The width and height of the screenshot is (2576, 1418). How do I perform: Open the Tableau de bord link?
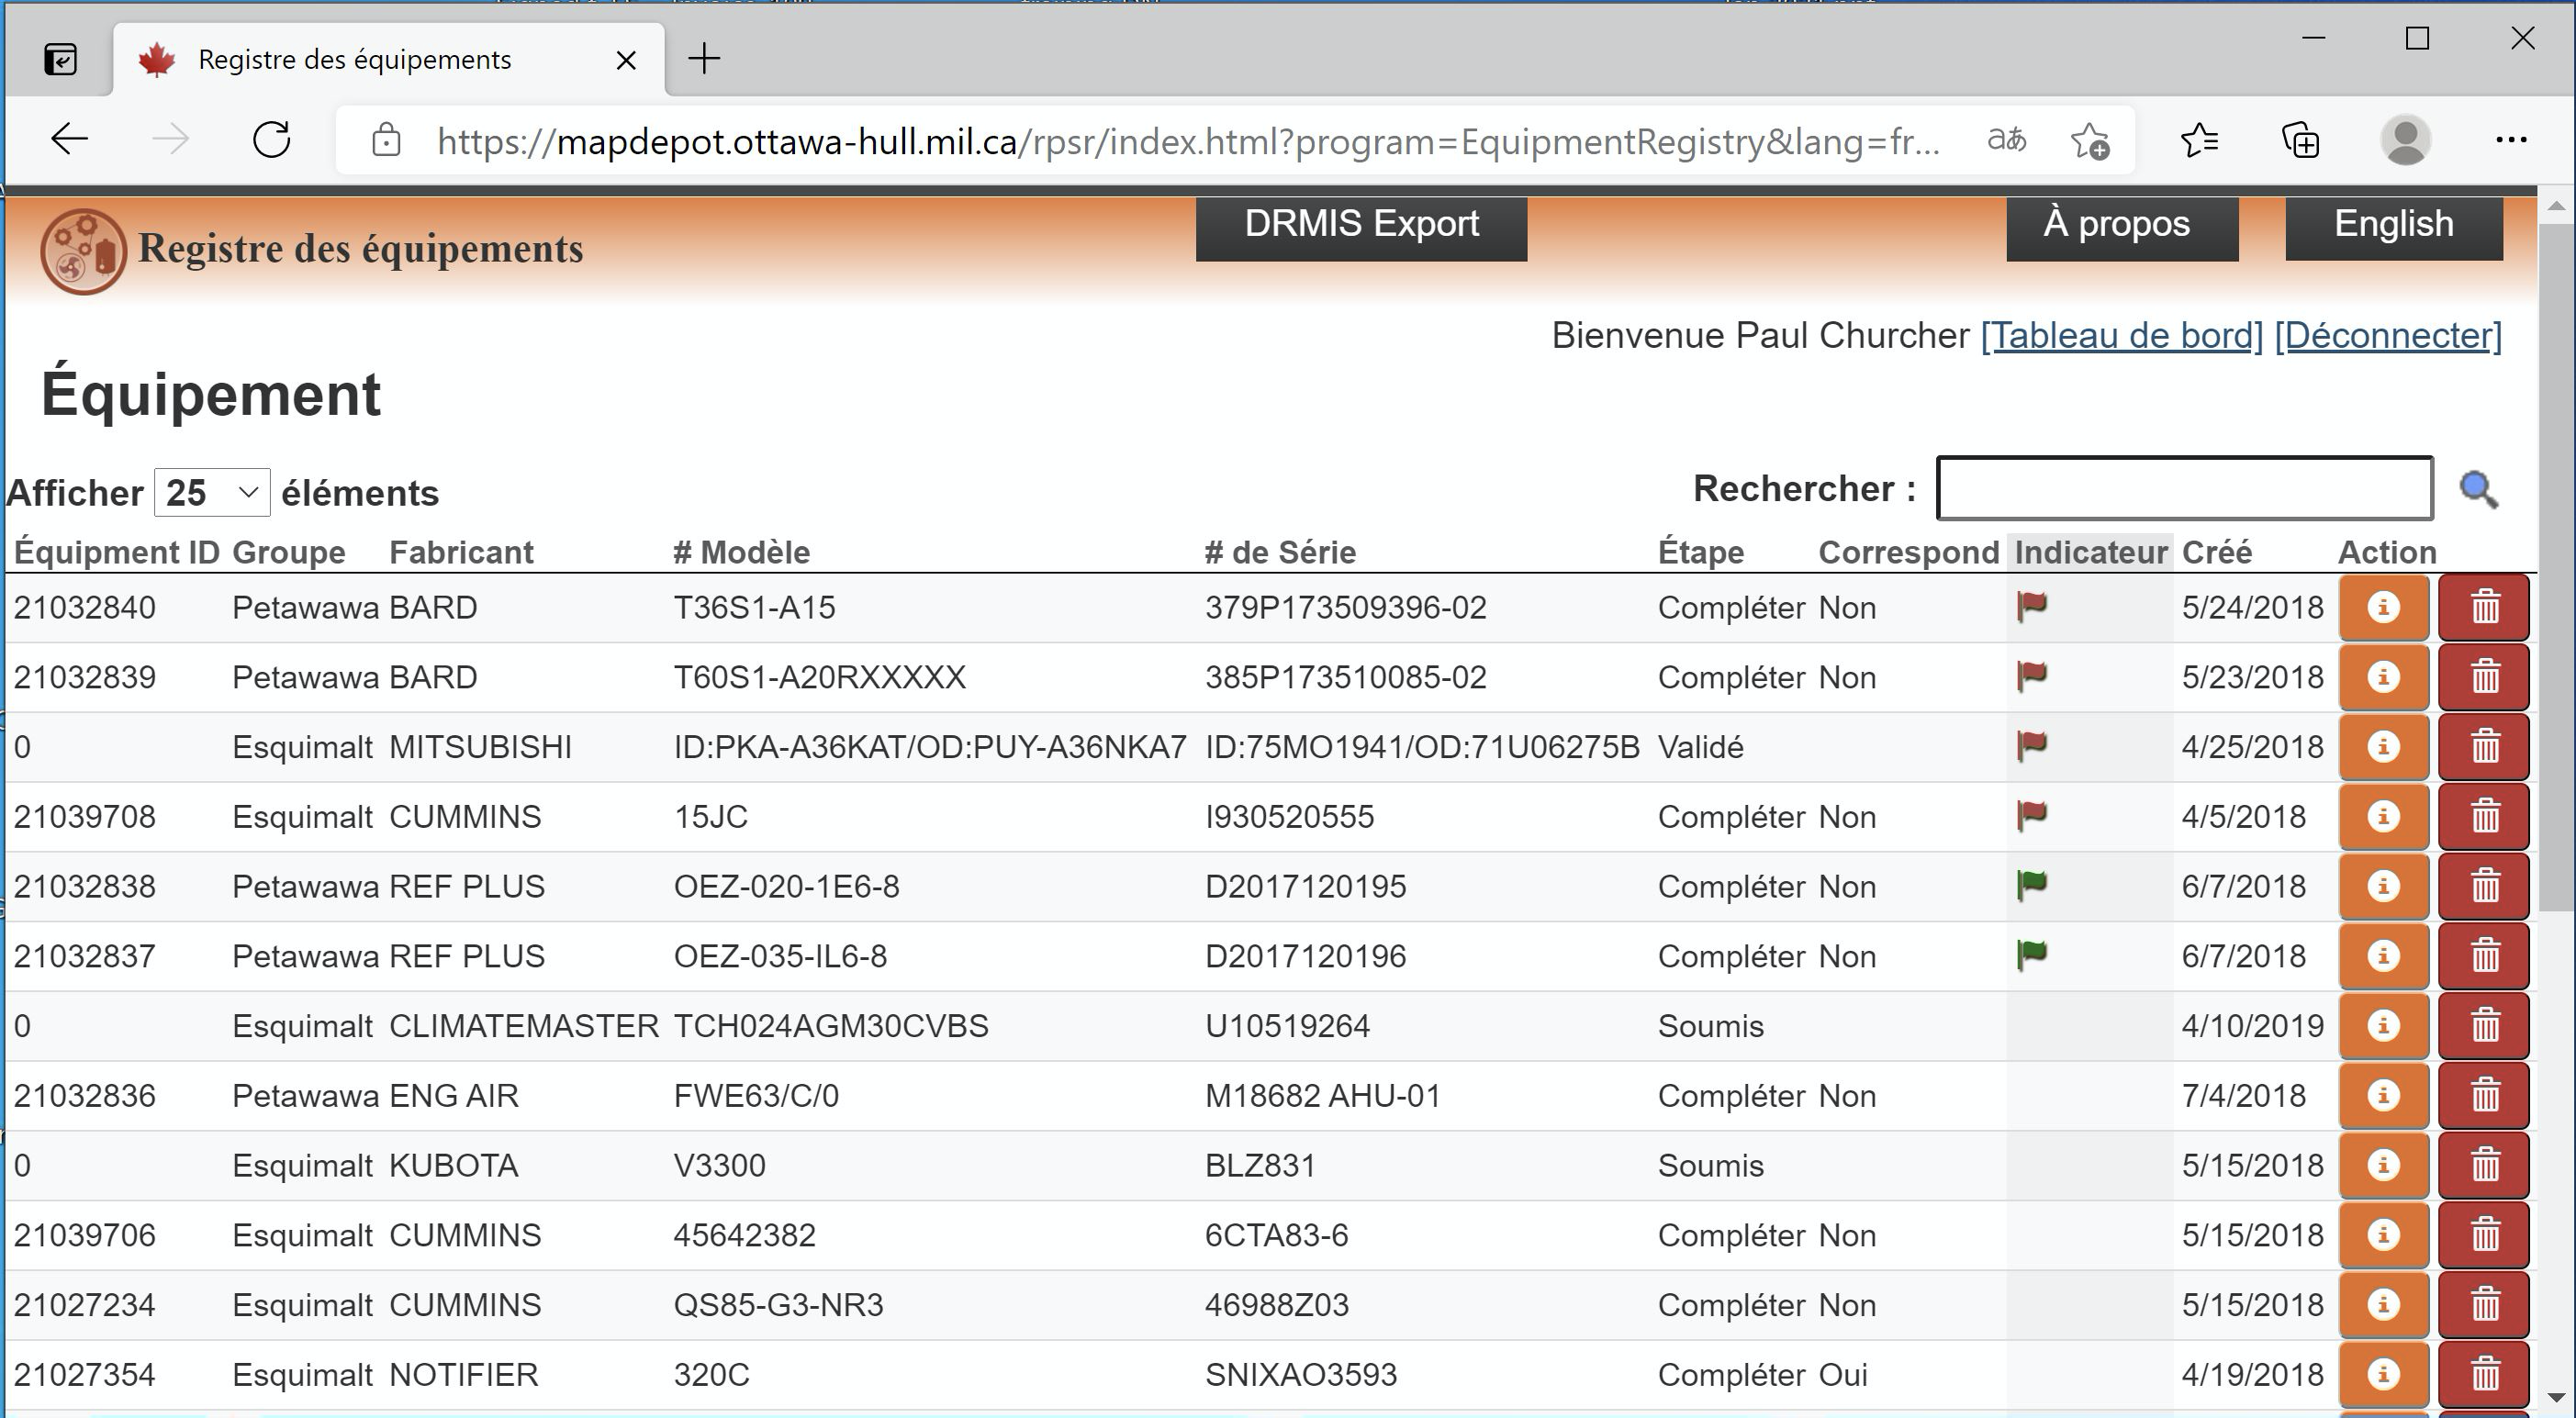(2121, 336)
